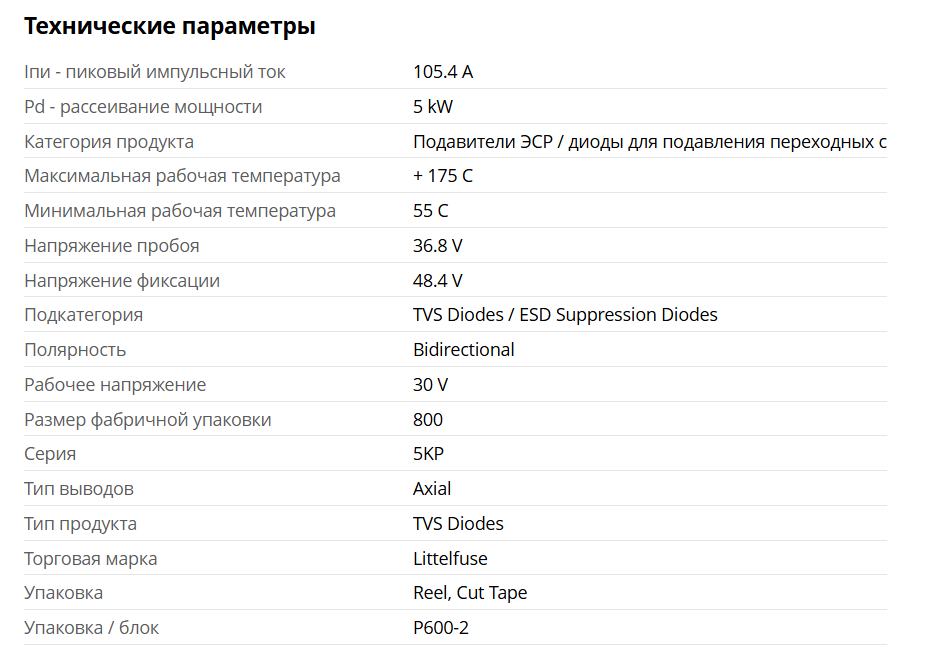
Task: Click the working voltage value 30 V
Action: 430,385
